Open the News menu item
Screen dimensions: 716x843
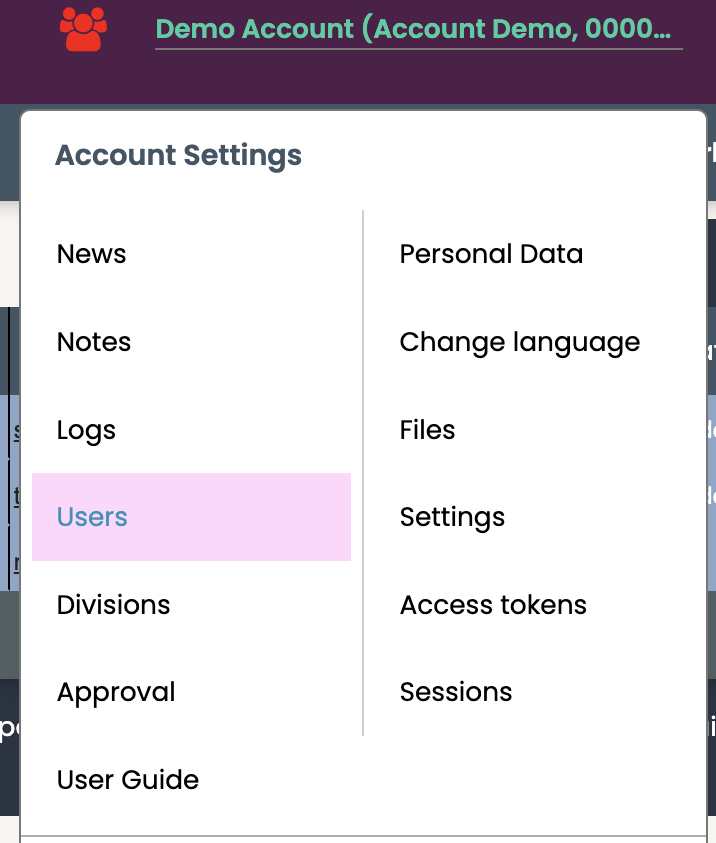91,254
